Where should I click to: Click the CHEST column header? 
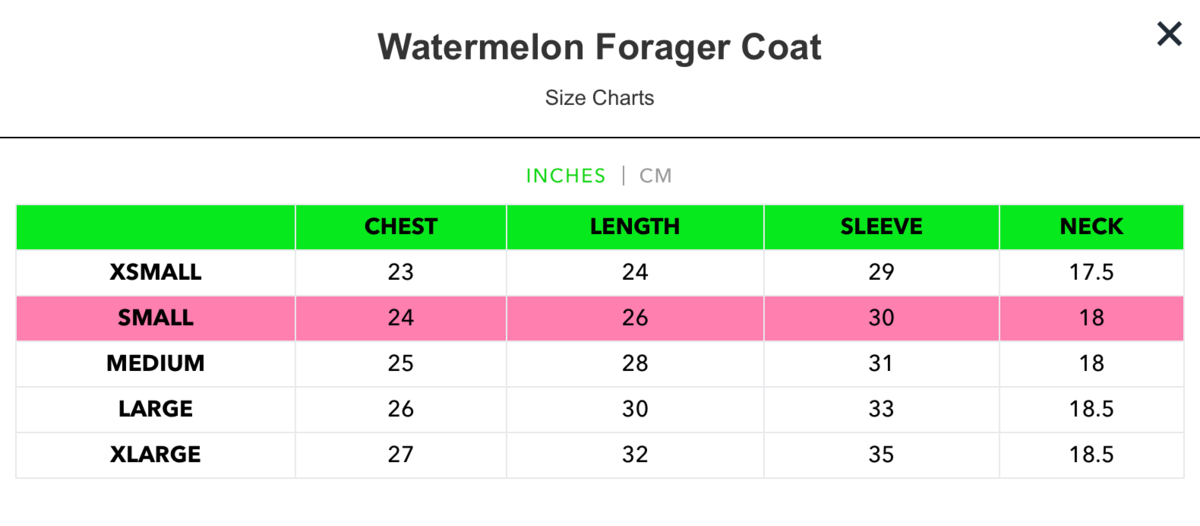(x=401, y=227)
